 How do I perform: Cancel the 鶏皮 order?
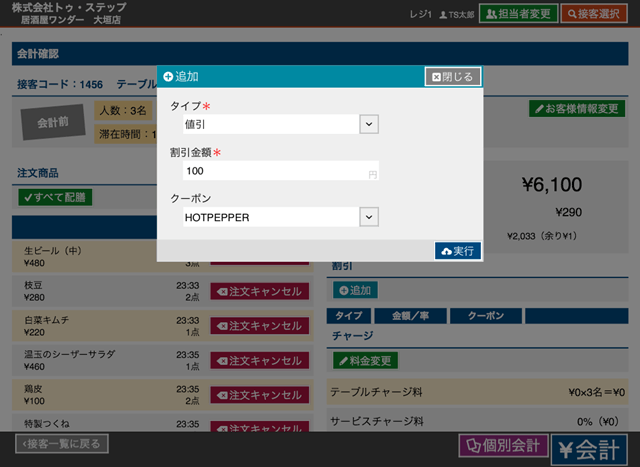[x=259, y=395]
